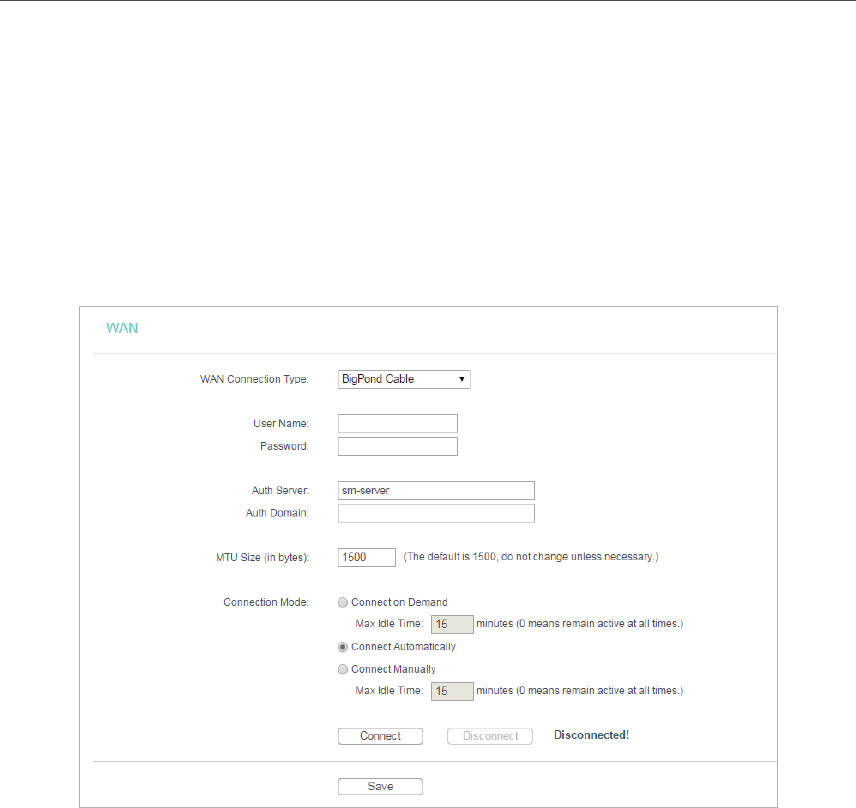856x808 pixels.
Task: Click the User Name label
Action: [281, 424]
